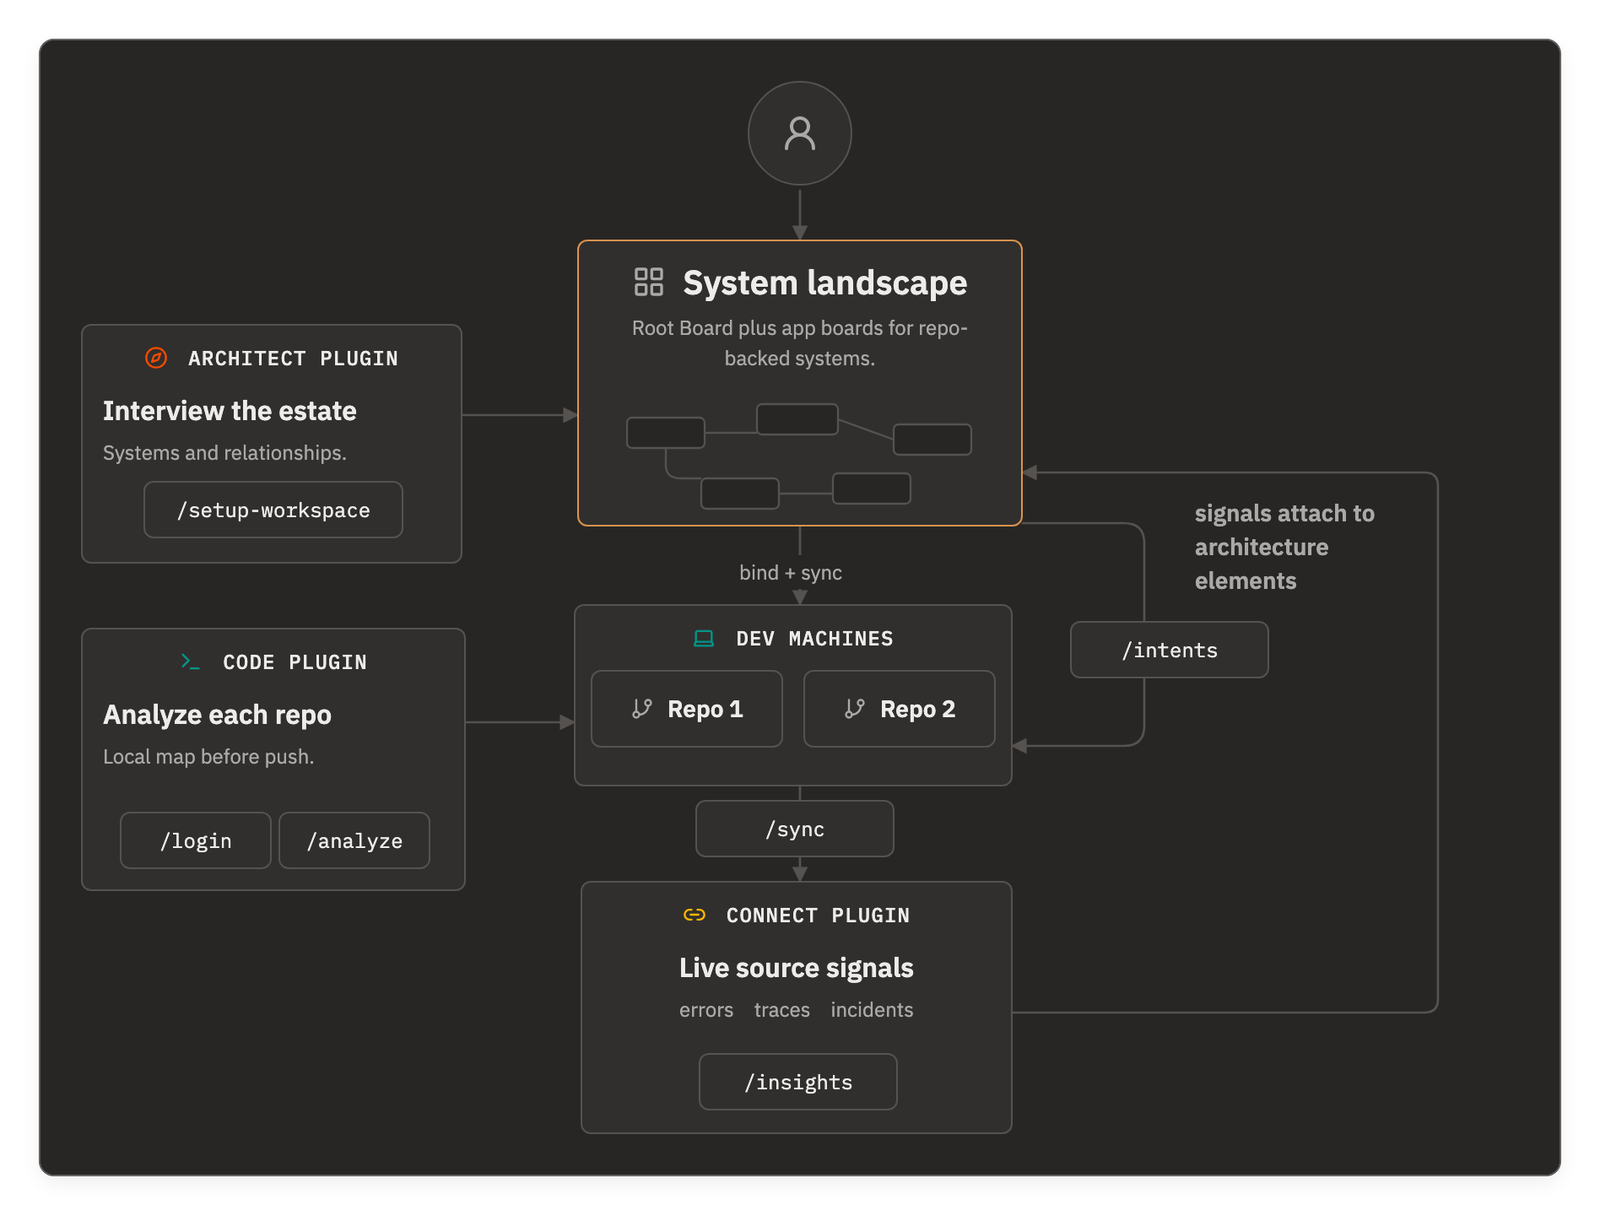
Task: Click the Live source signals heading
Action: pyautogui.click(x=797, y=968)
